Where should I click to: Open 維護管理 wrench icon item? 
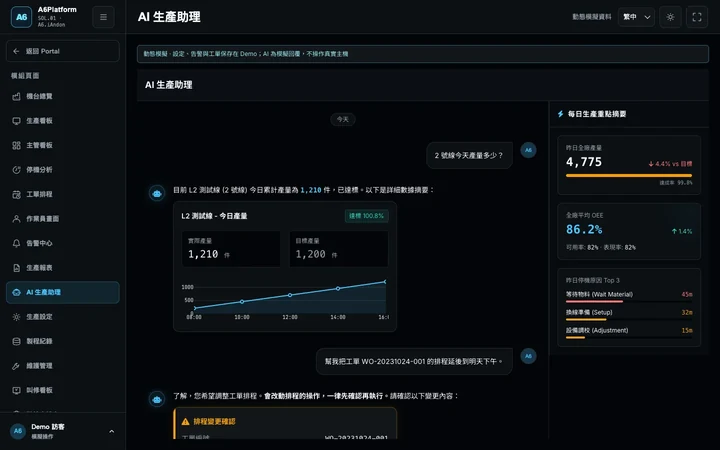point(62,366)
